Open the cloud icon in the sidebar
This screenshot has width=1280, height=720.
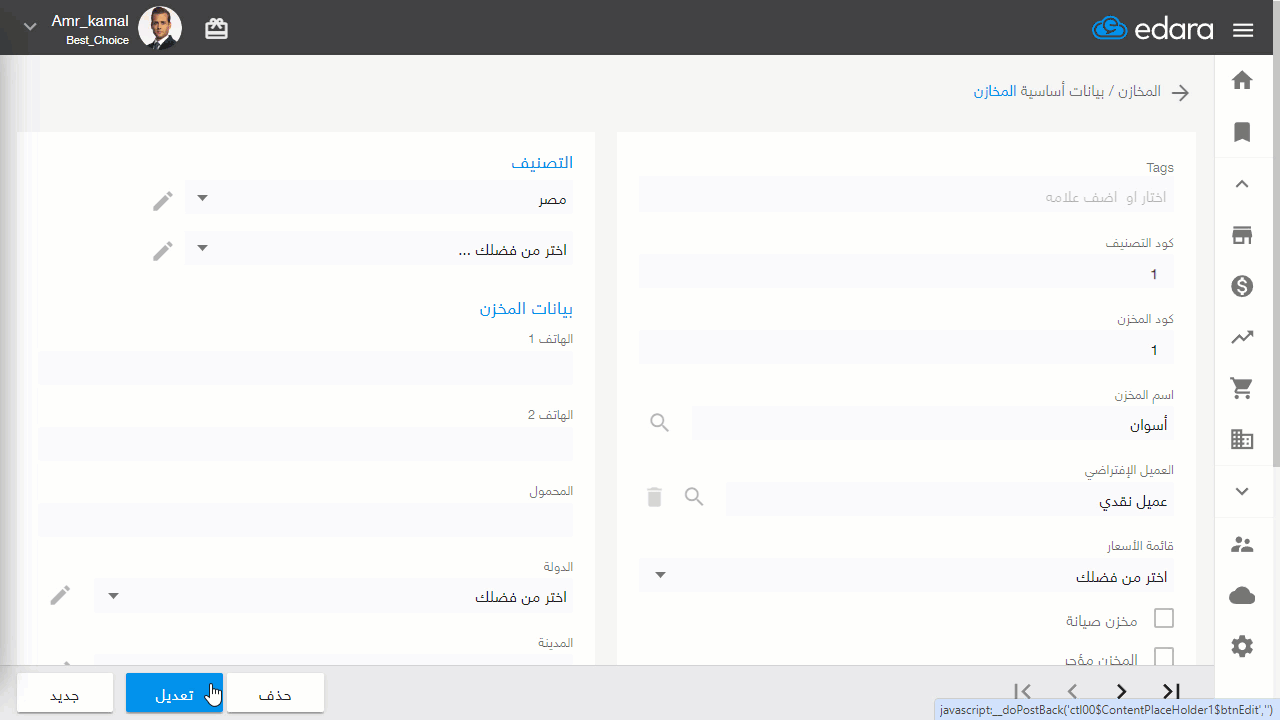tap(1242, 596)
